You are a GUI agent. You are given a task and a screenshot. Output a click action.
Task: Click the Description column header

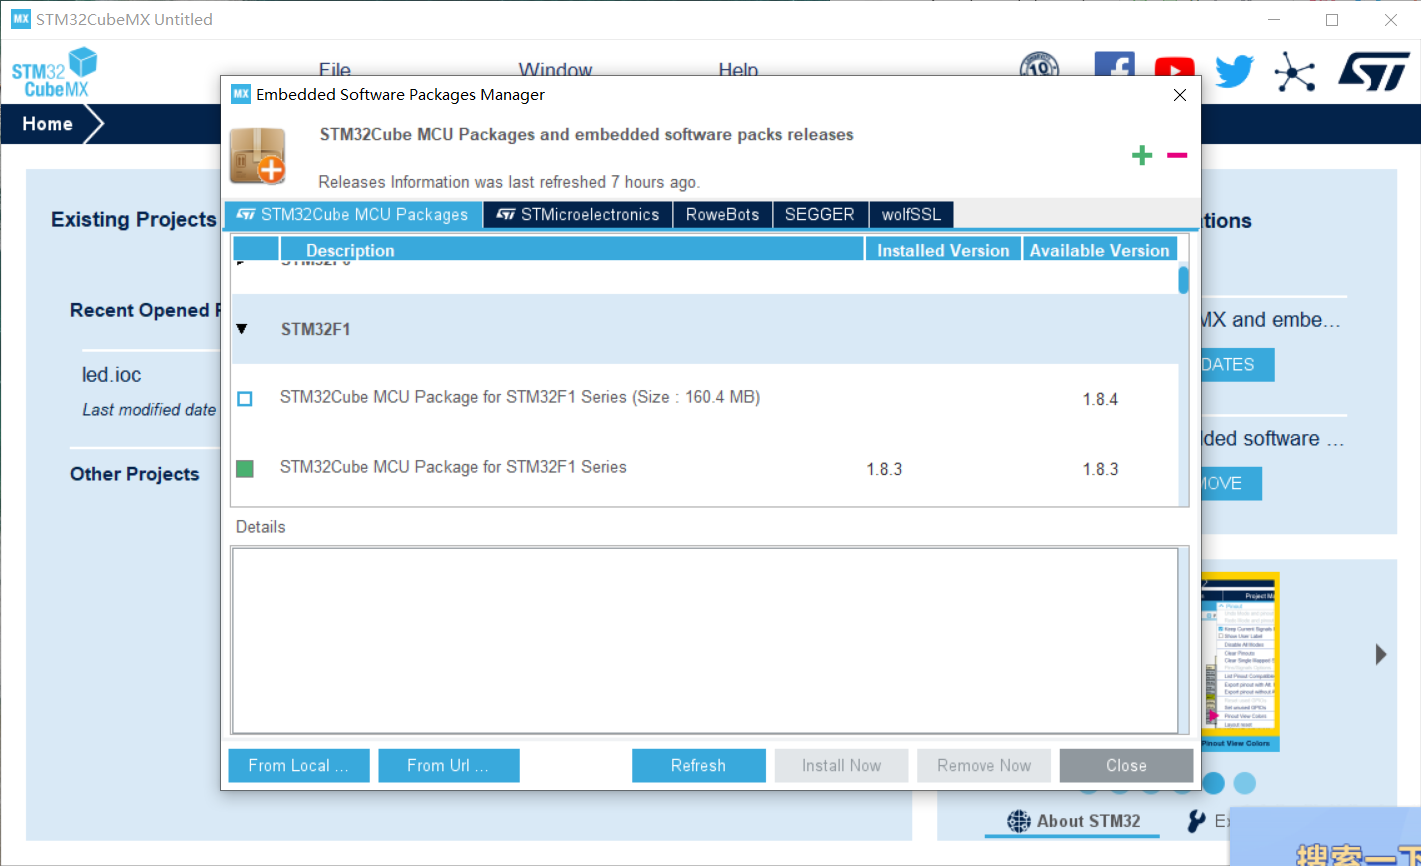572,250
